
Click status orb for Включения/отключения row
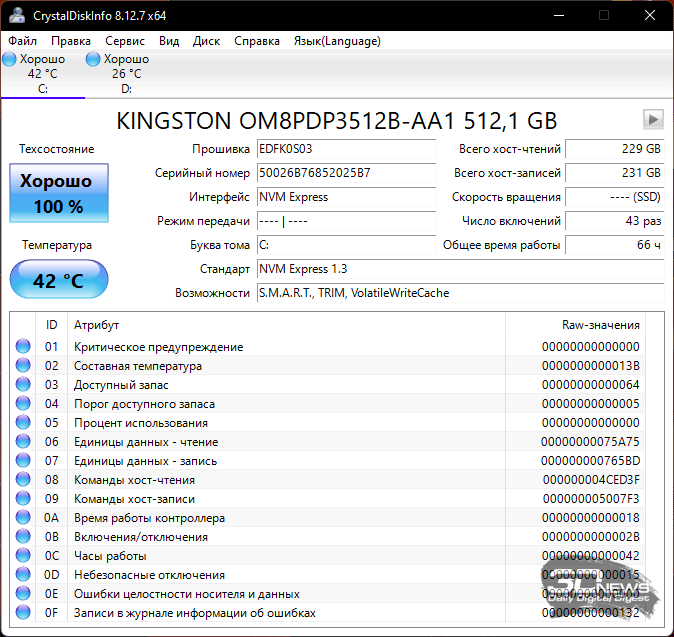(x=23, y=536)
